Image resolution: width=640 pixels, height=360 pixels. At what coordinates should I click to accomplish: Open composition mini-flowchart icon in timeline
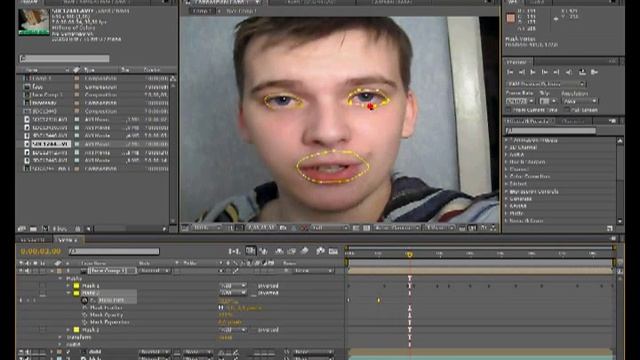(x=234, y=251)
